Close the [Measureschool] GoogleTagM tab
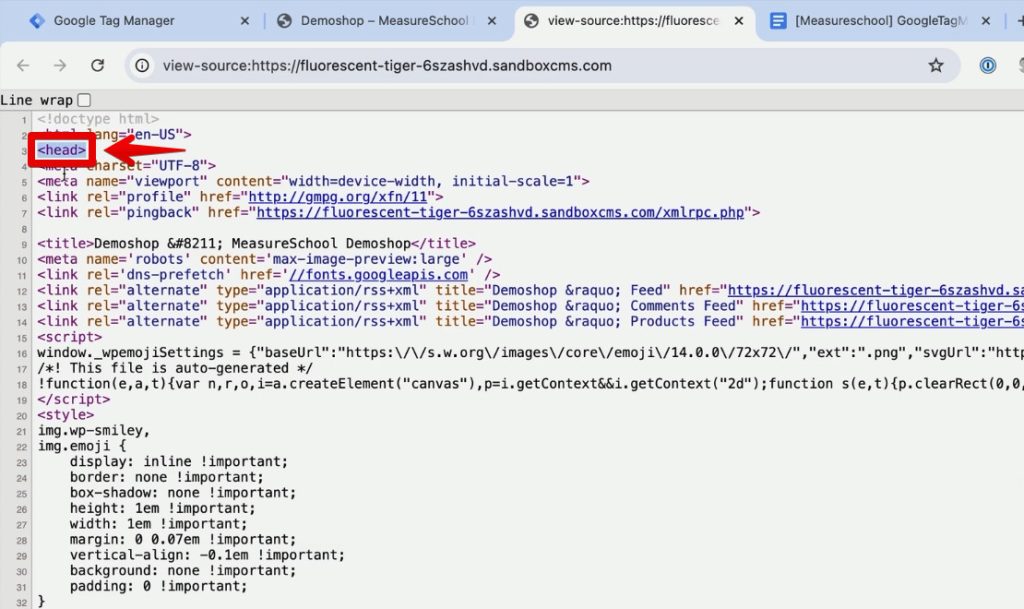The height and width of the screenshot is (609, 1024). point(985,21)
